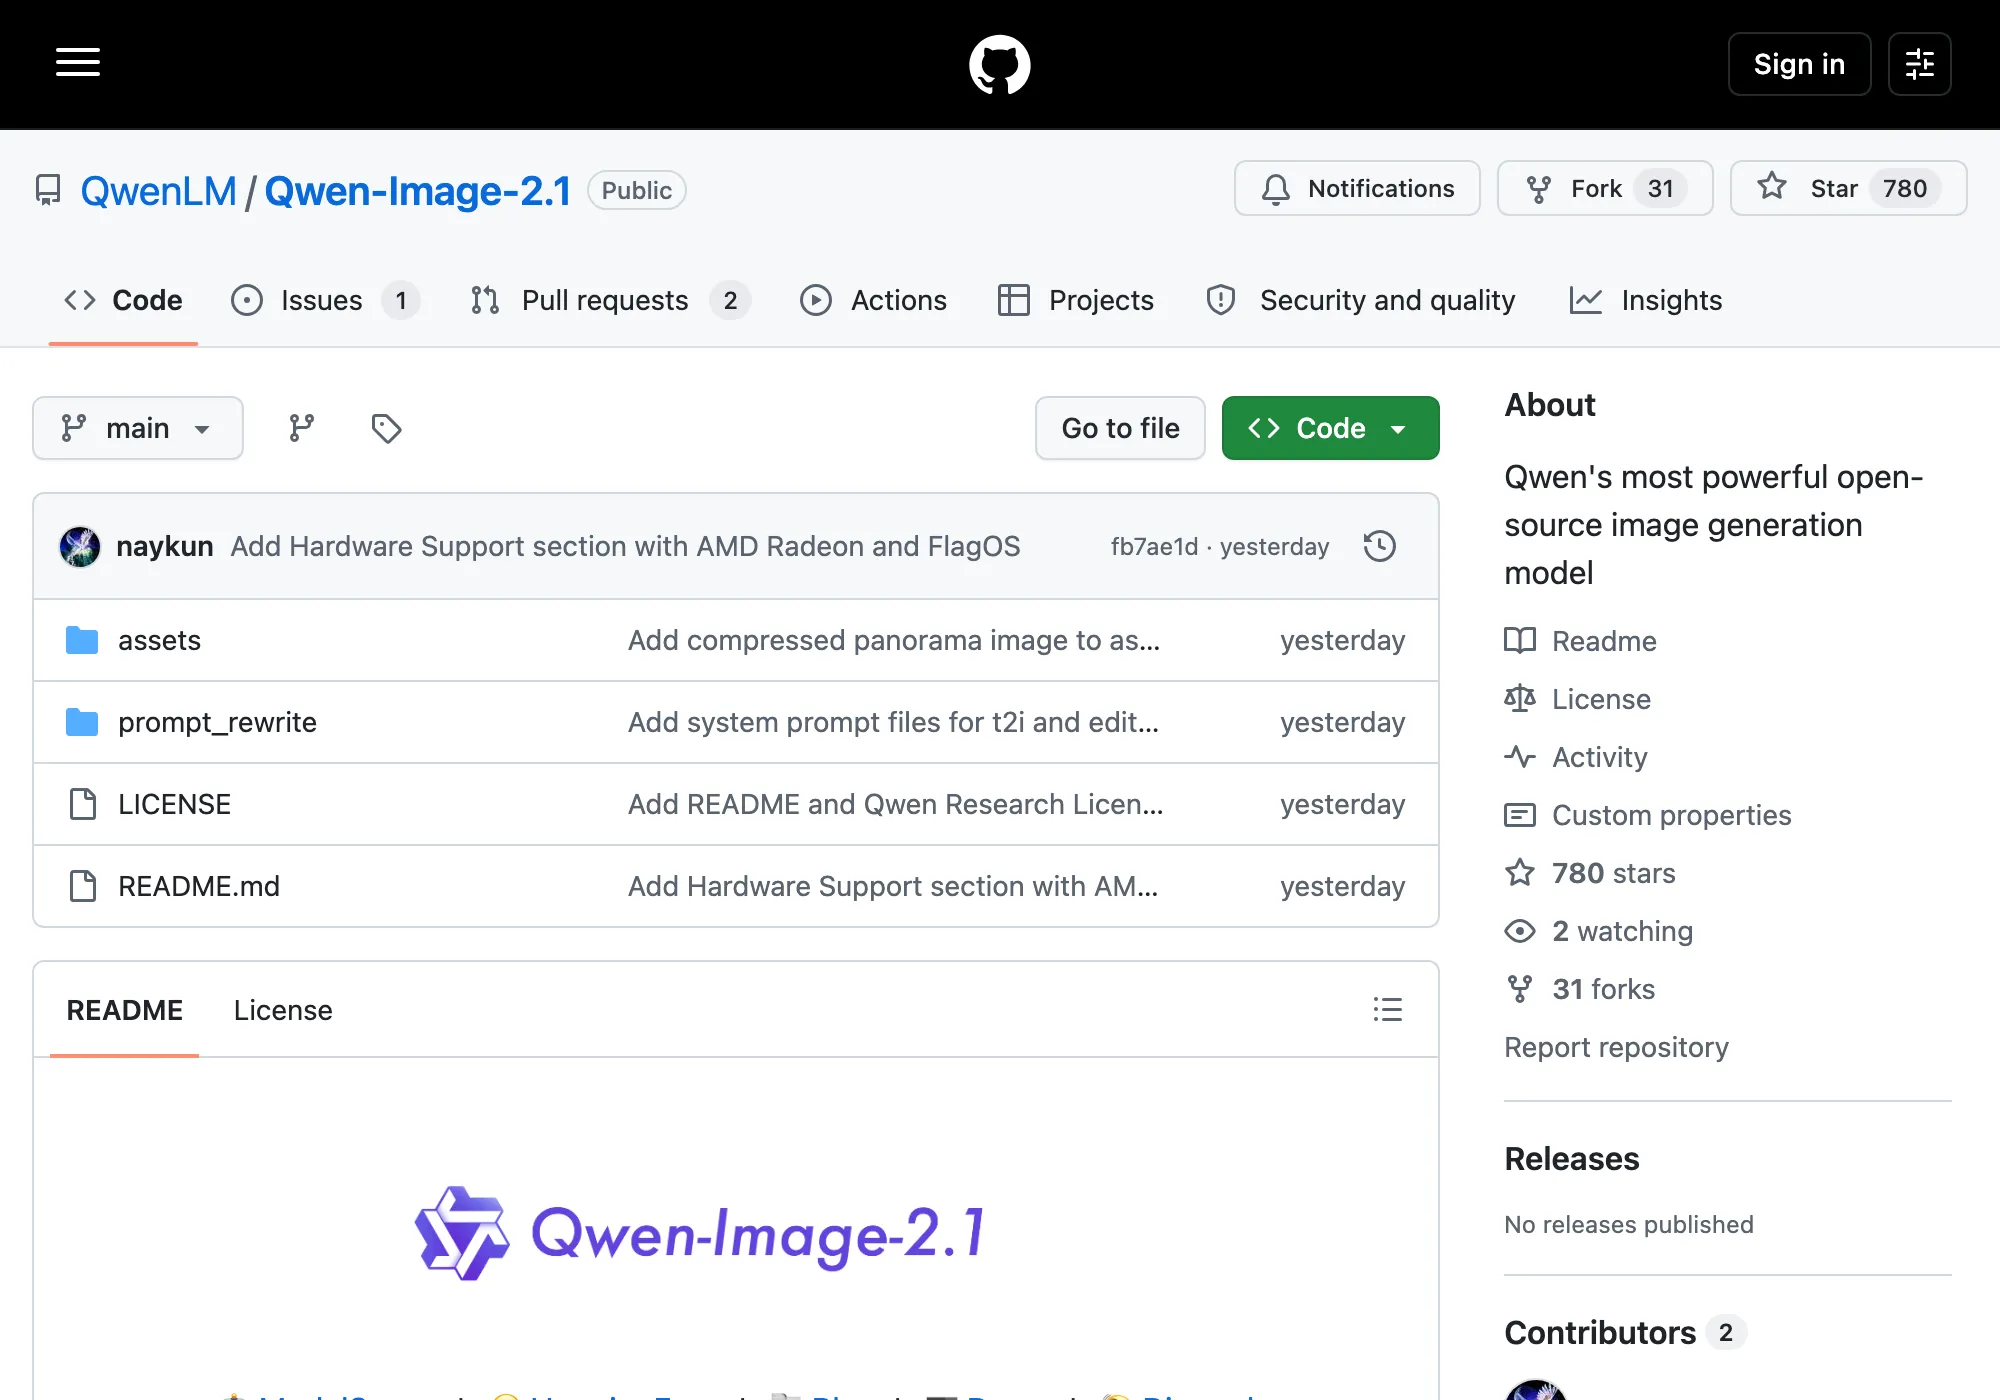Open the Issues tab
This screenshot has height=1400, width=2000.
325,300
